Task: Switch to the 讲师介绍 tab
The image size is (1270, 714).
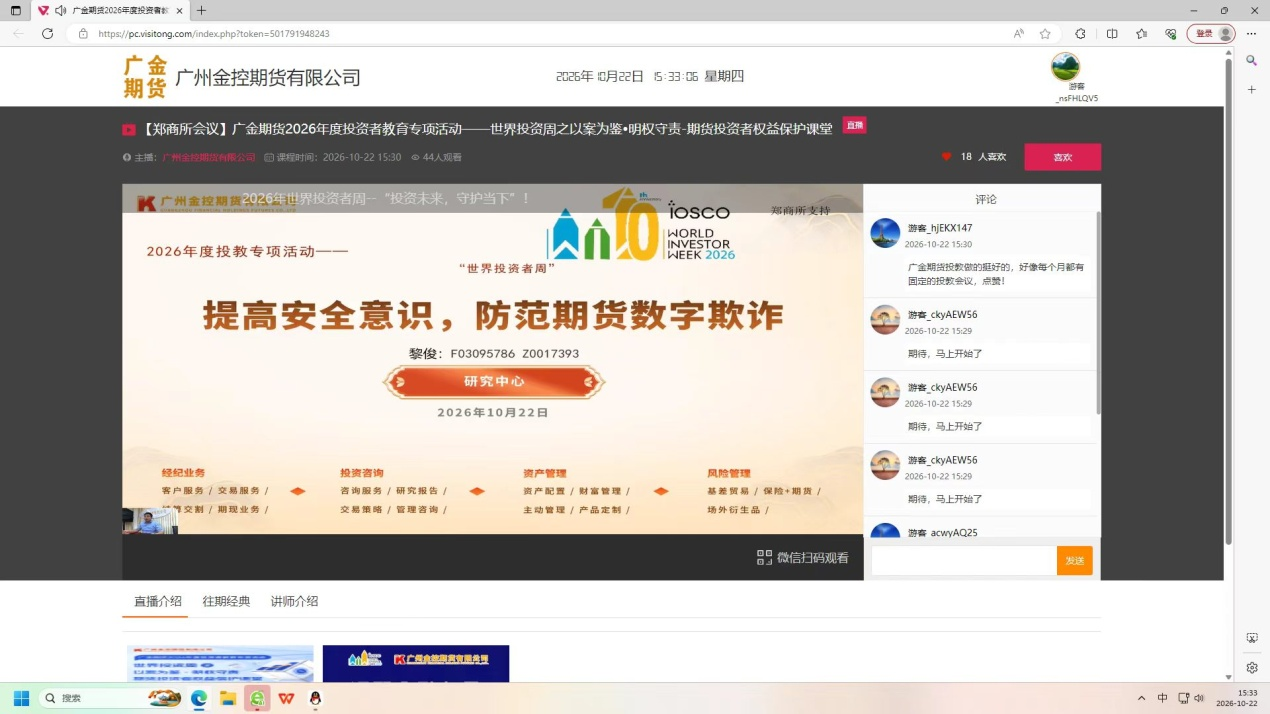Action: tap(294, 601)
